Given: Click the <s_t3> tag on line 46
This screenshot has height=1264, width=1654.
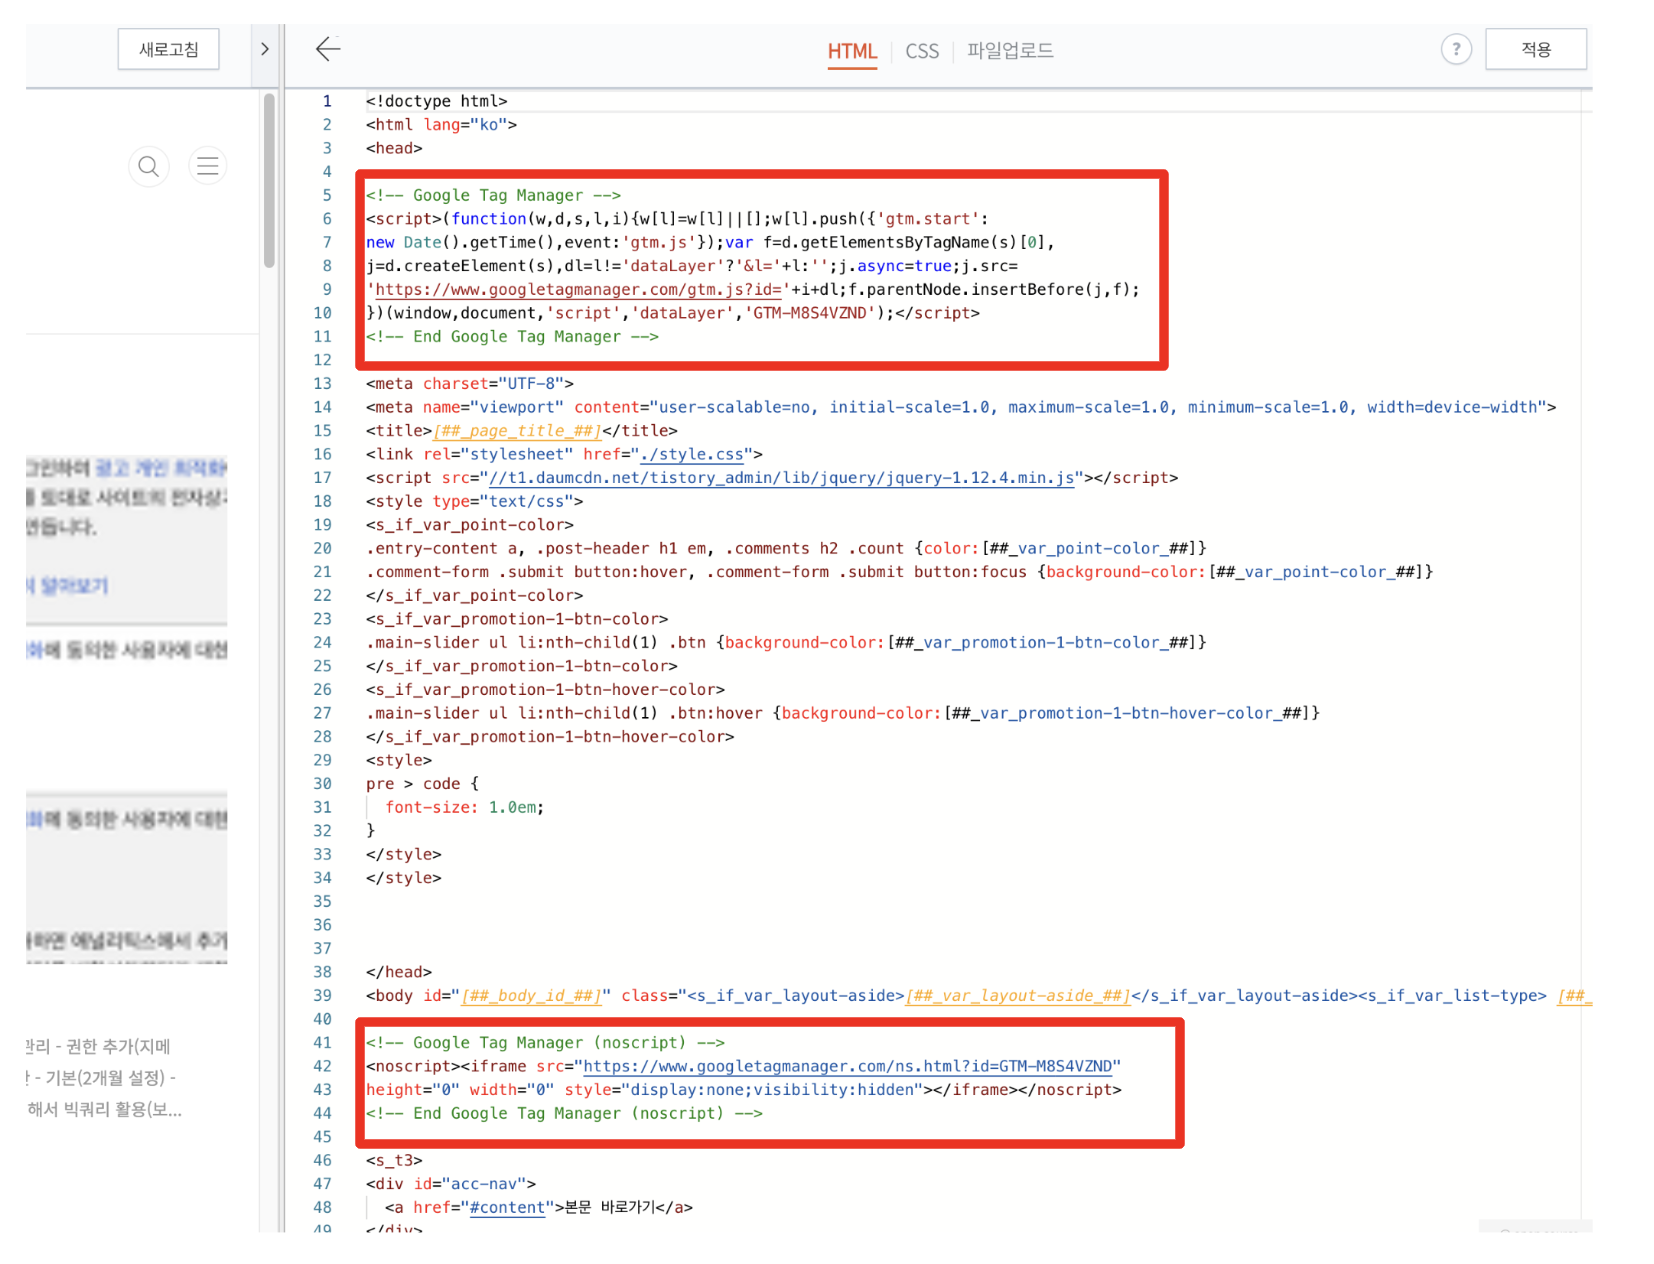Looking at the screenshot, I should point(394,1161).
